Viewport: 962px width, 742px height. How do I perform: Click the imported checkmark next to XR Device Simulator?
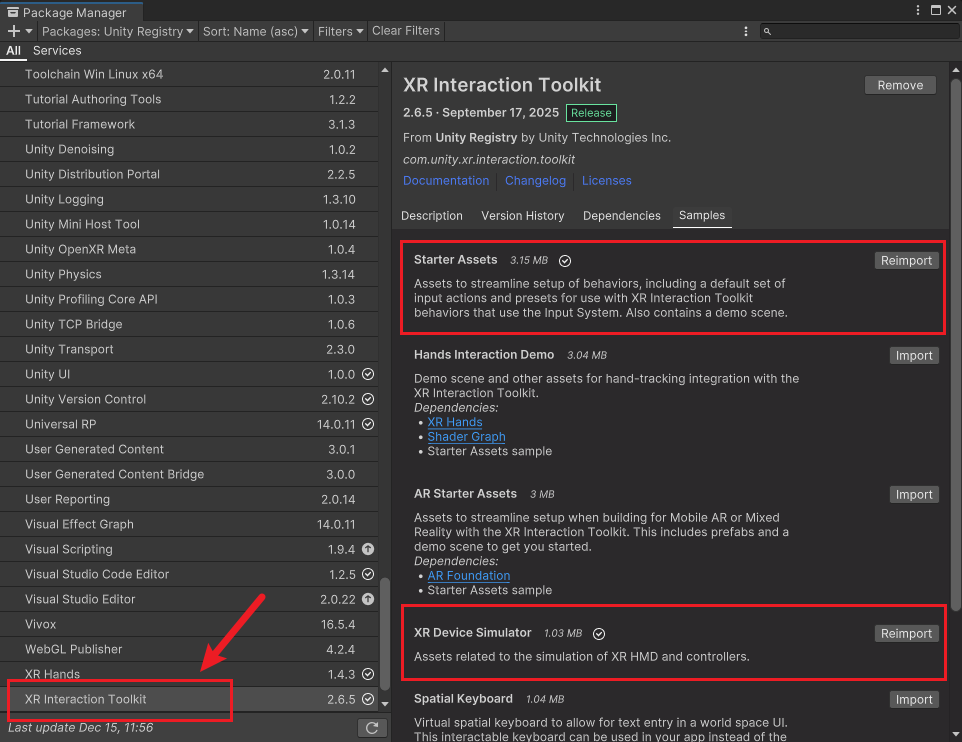tap(599, 634)
